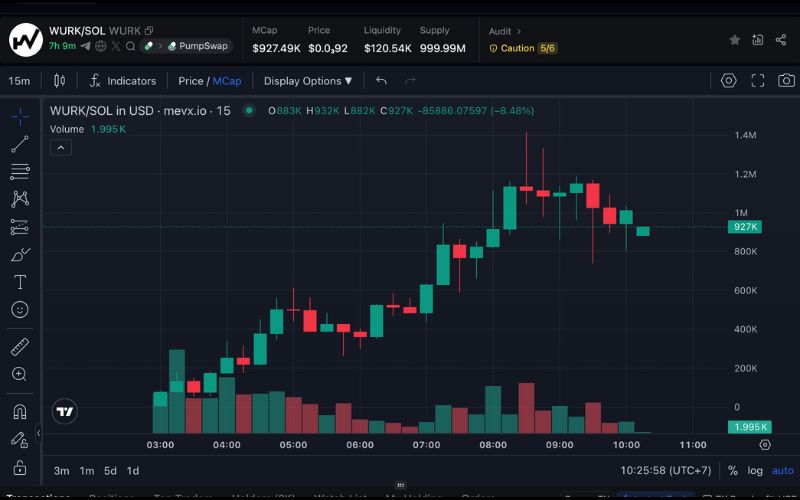Select the crosshair cursor tool
800x500 pixels.
(19, 117)
